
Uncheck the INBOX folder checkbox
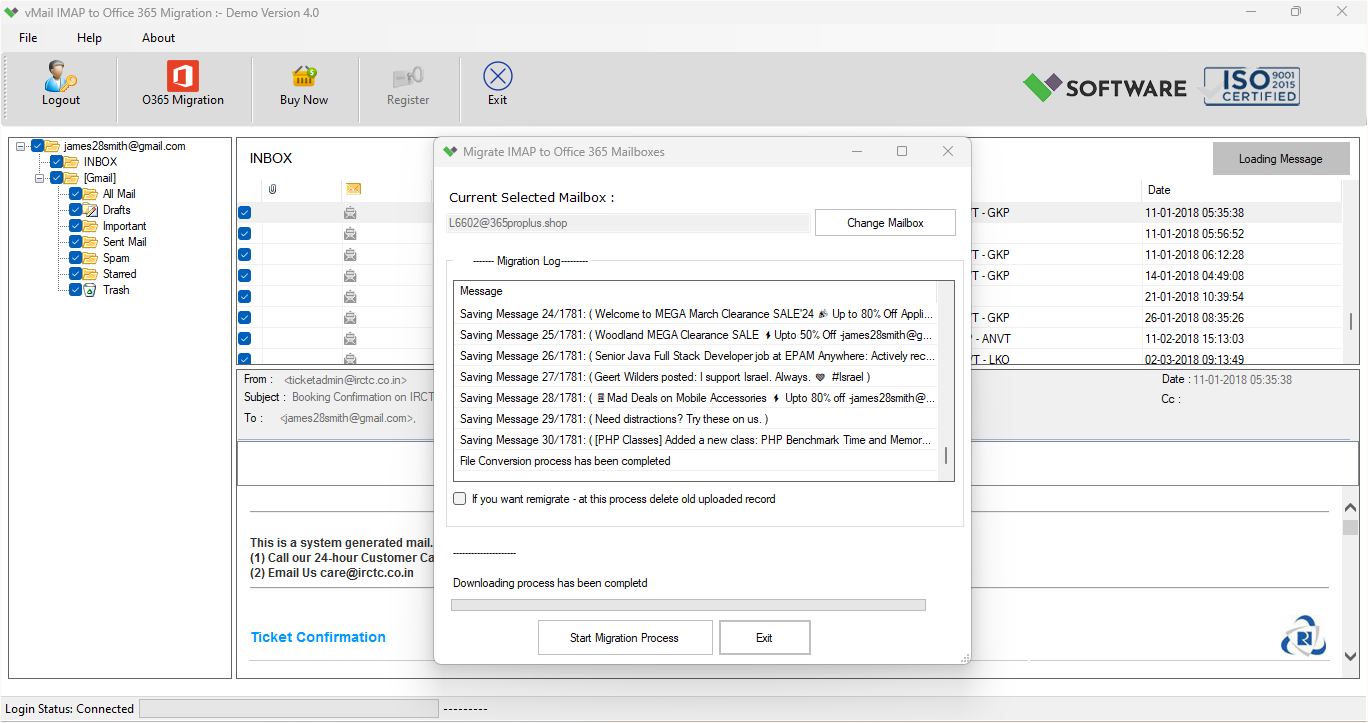point(57,162)
